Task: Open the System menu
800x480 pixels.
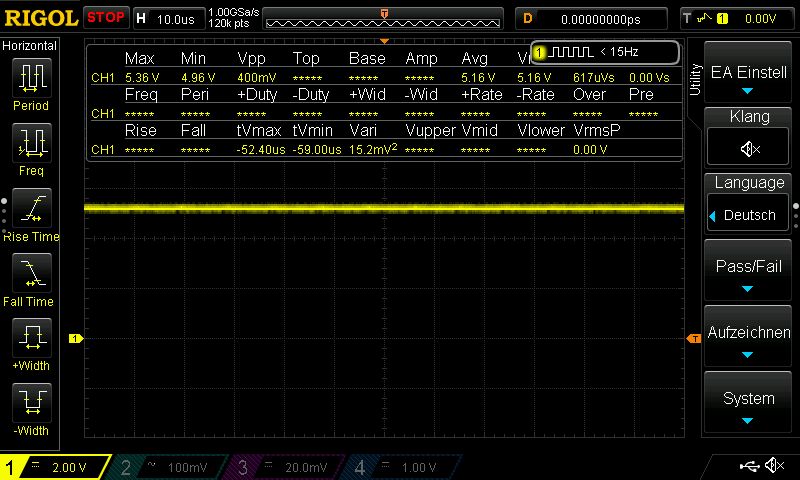Action: click(x=749, y=405)
